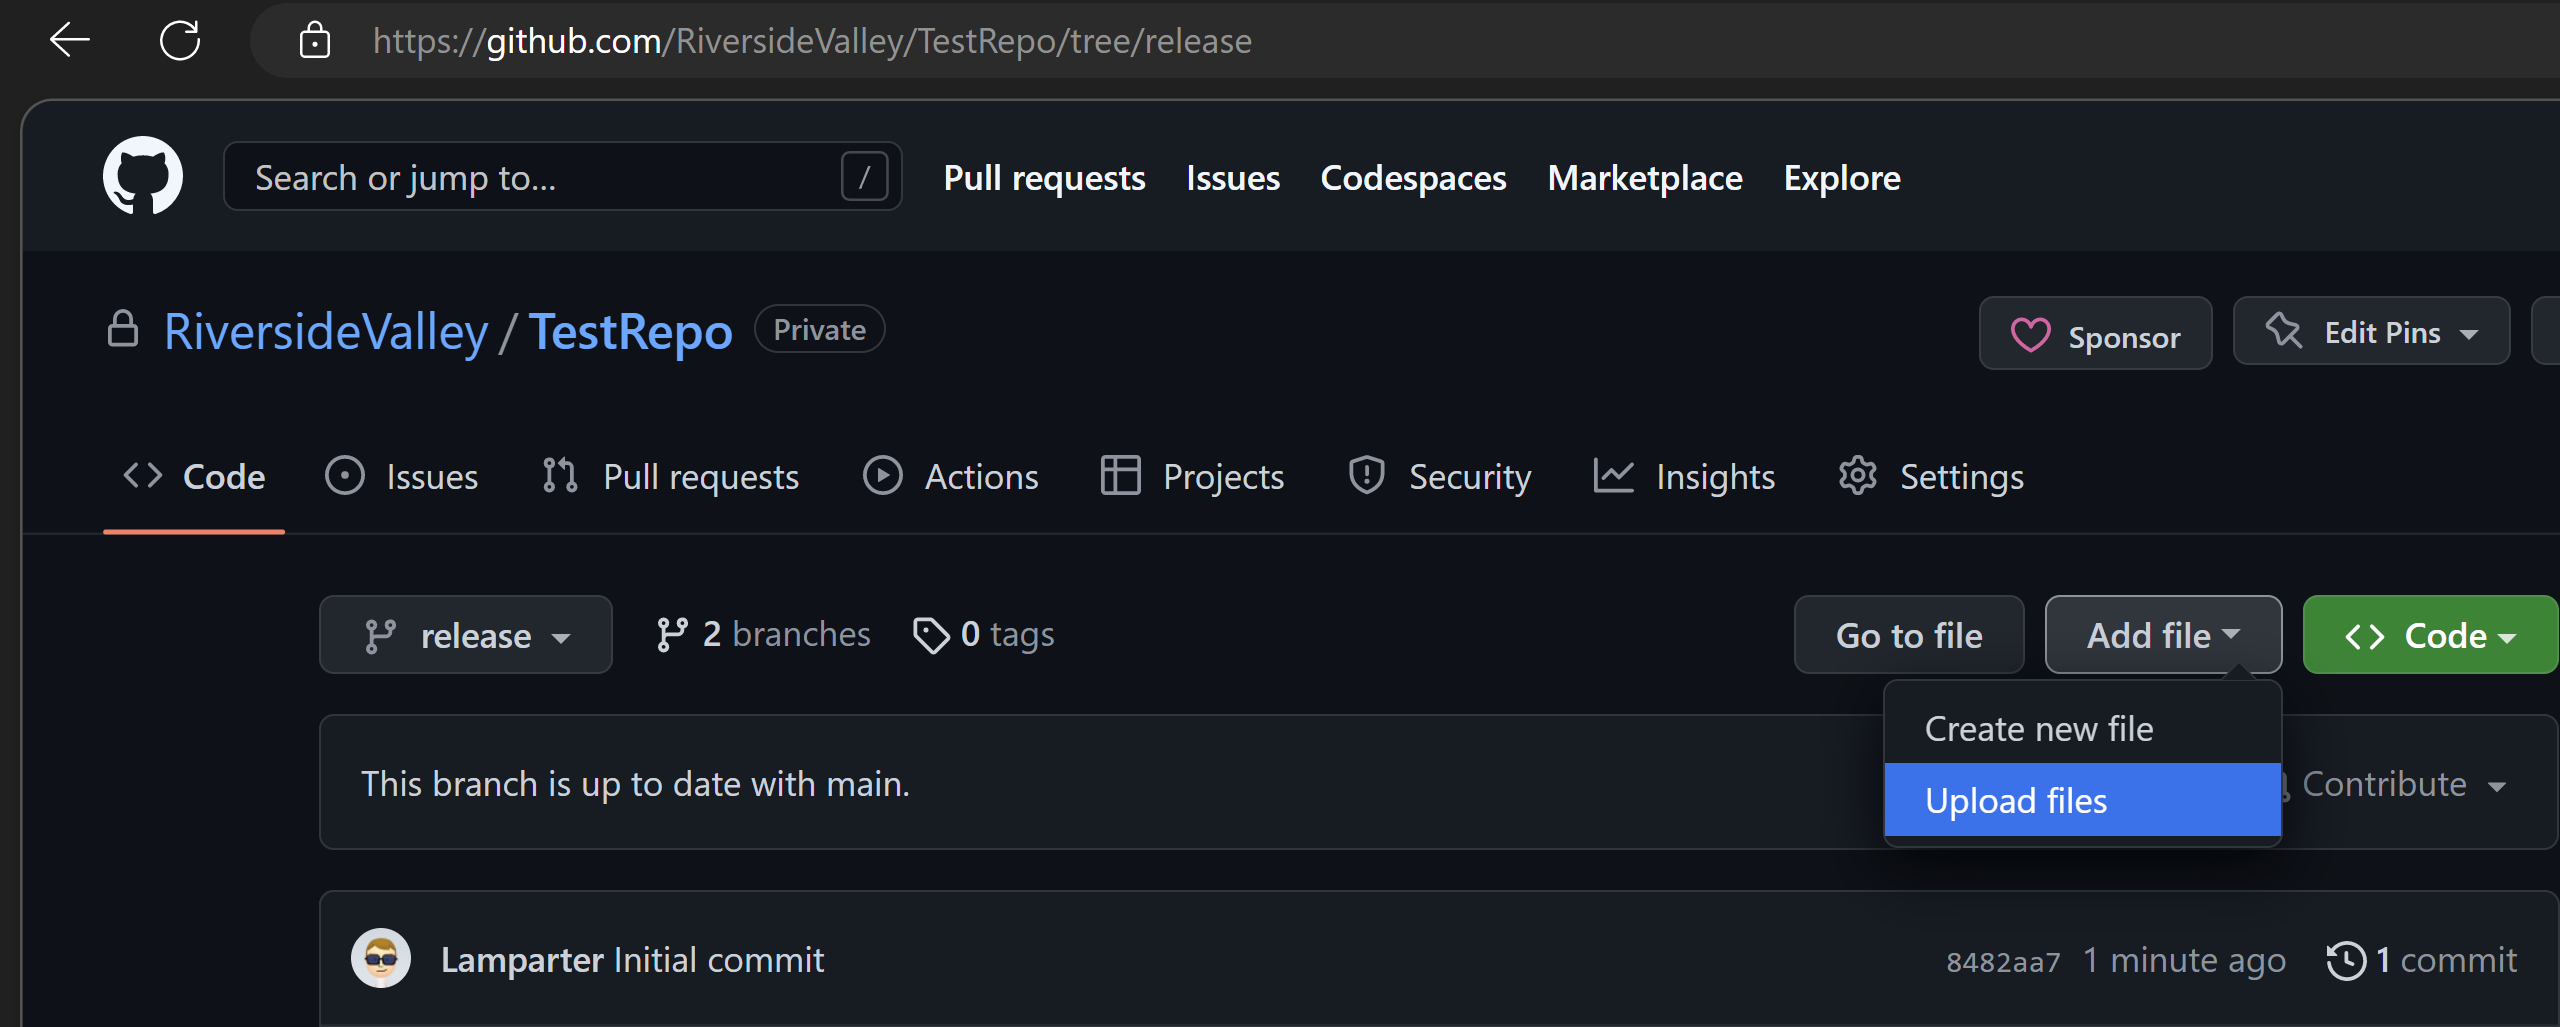This screenshot has height=1027, width=2560.
Task: Click the Actions play-circle icon
Action: (883, 476)
